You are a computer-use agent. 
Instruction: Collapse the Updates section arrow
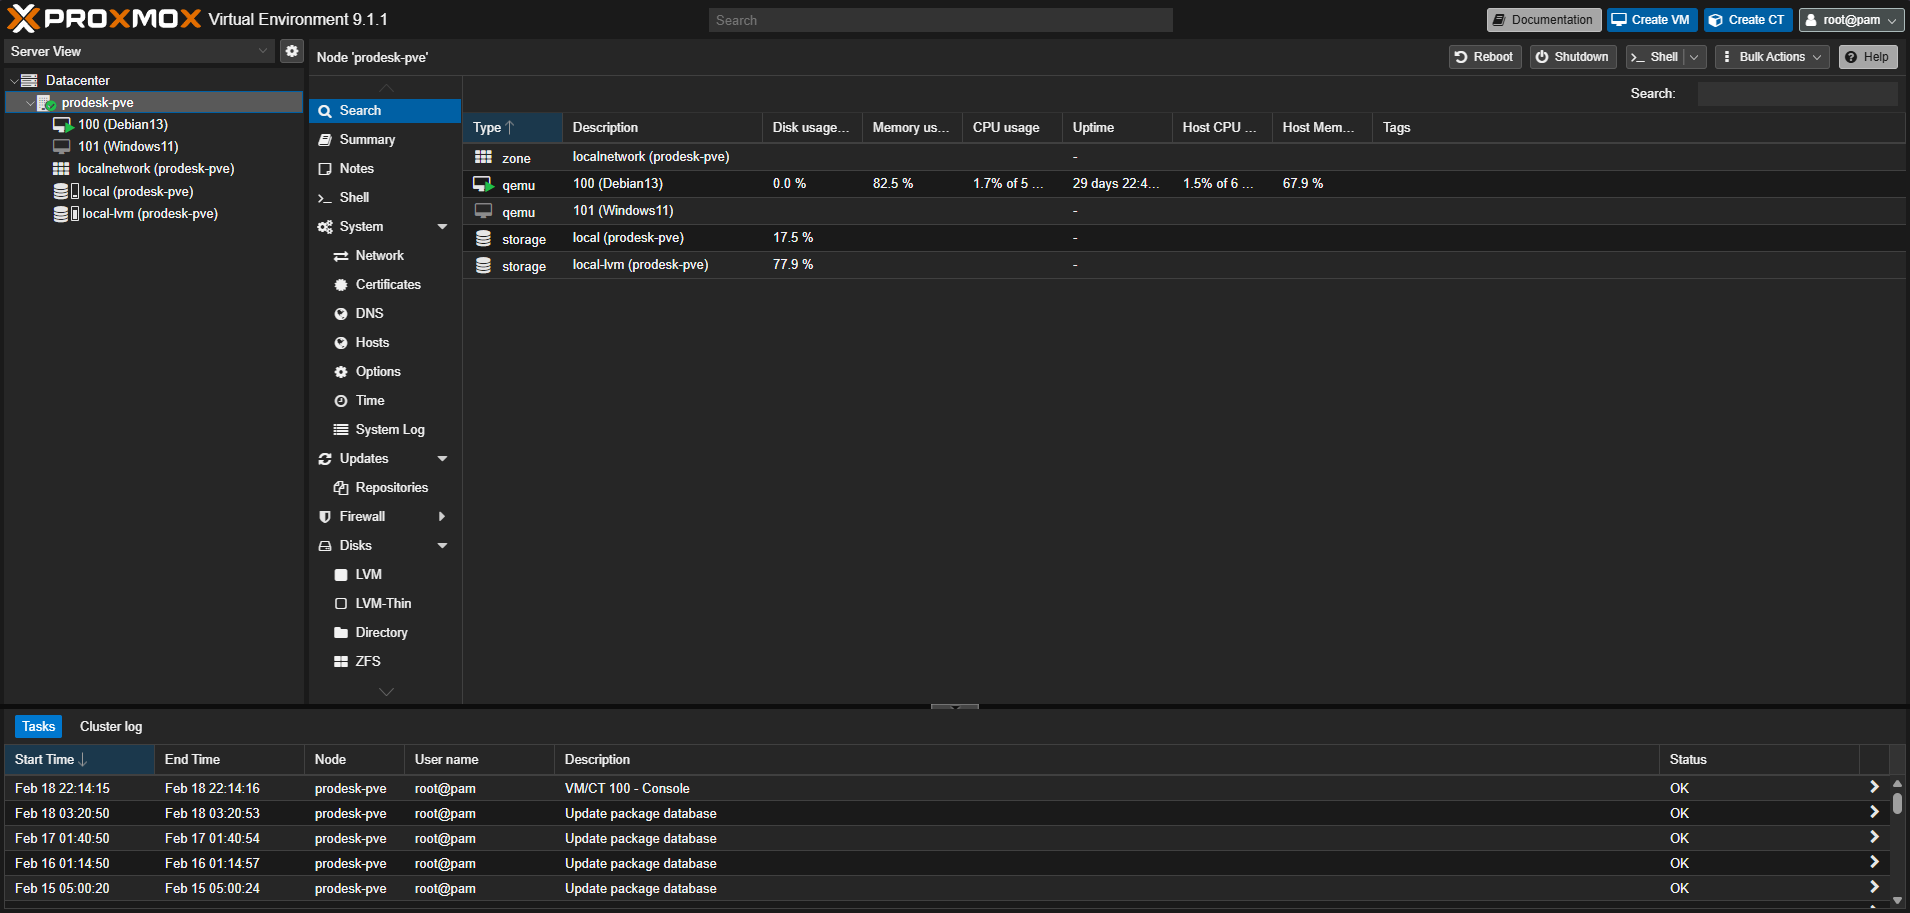tap(442, 459)
